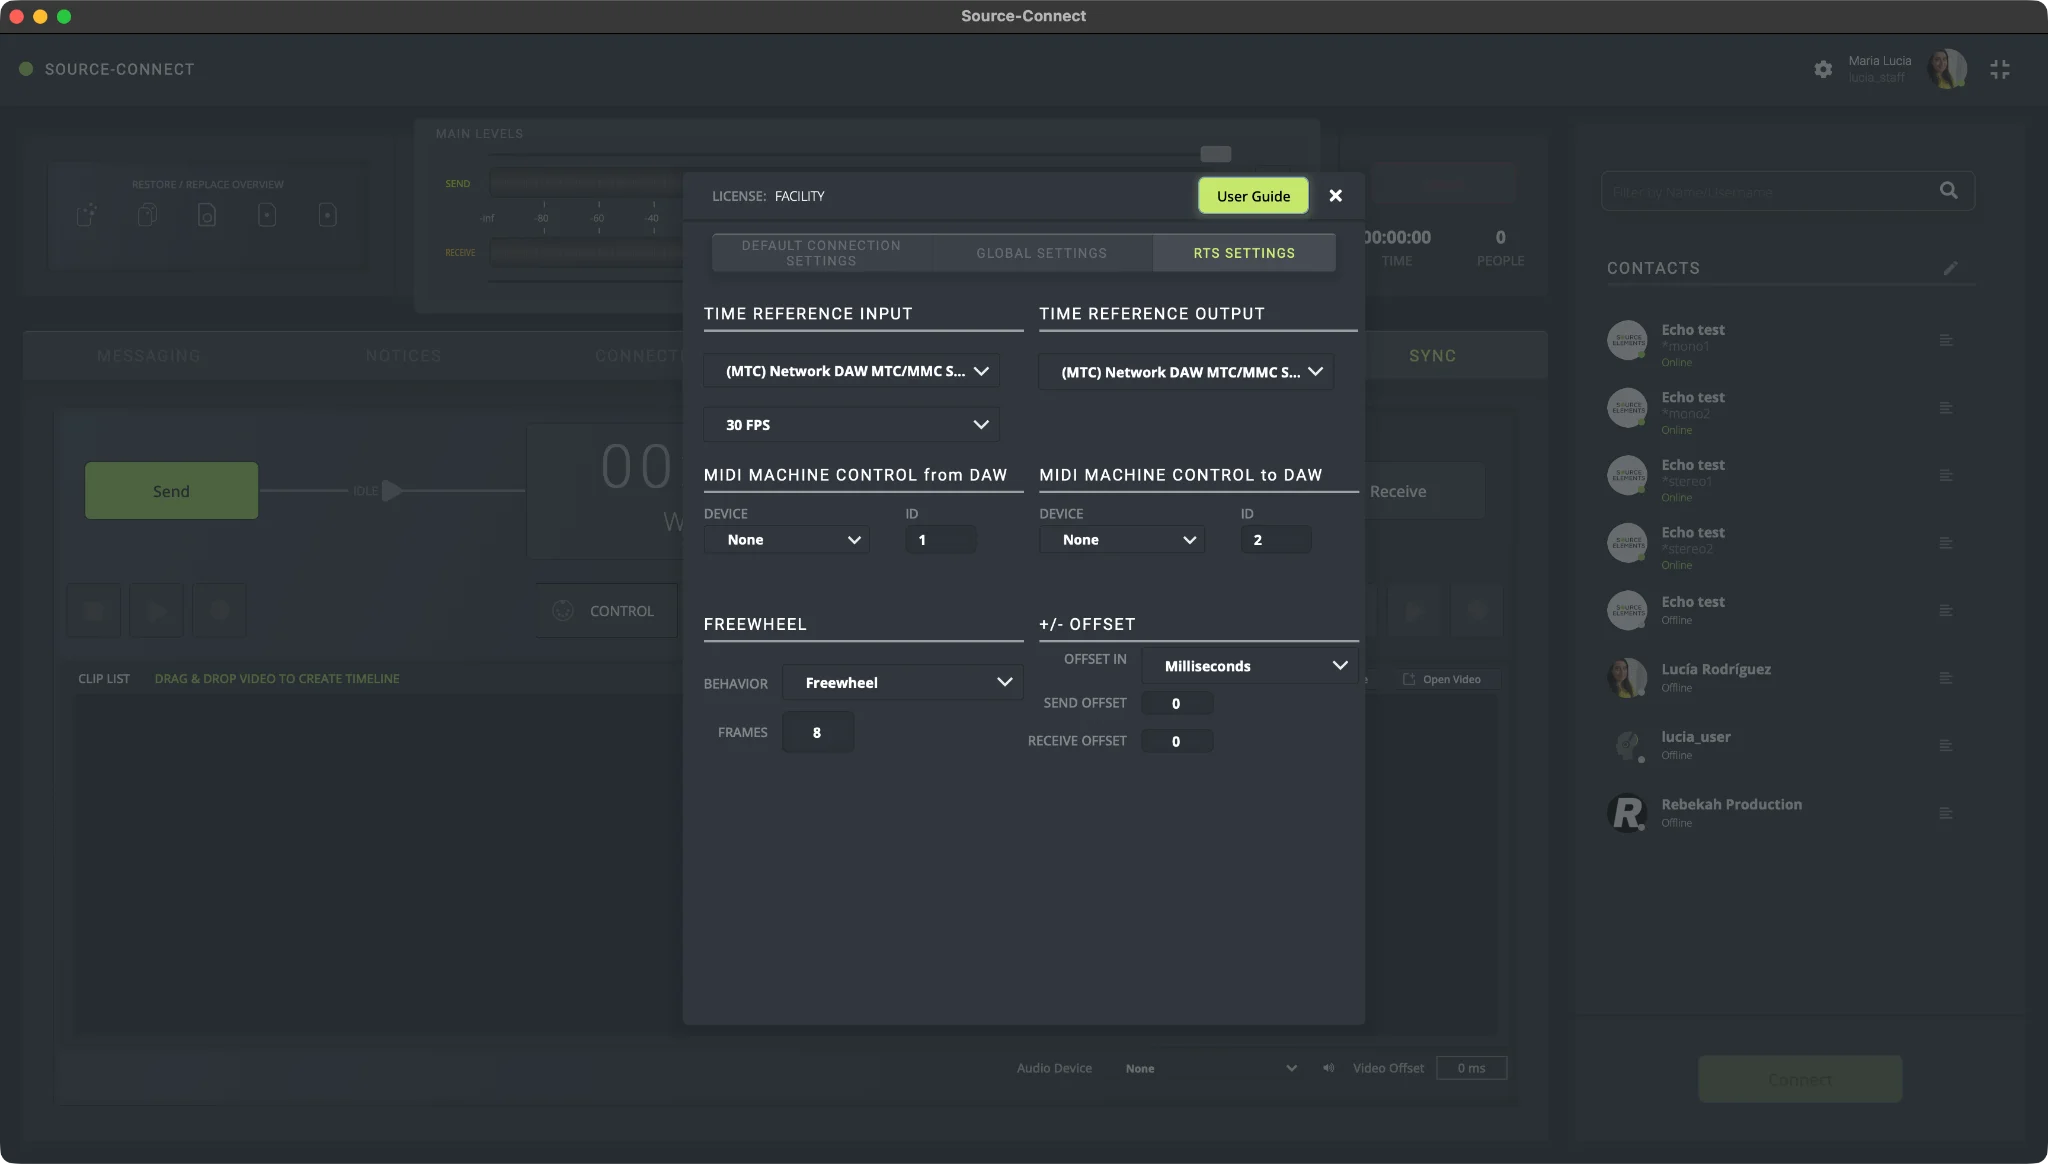The height and width of the screenshot is (1164, 2048).
Task: Click the record button below Send
Action: [x=219, y=611]
